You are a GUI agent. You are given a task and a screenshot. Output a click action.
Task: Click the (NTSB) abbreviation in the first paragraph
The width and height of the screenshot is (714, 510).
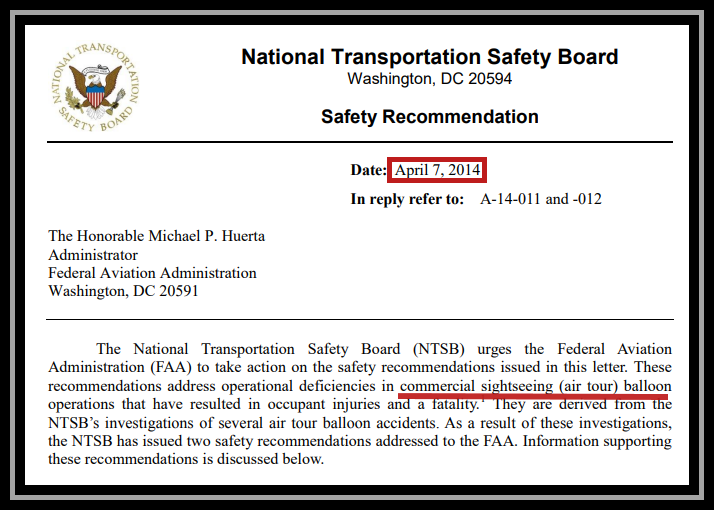(x=439, y=349)
